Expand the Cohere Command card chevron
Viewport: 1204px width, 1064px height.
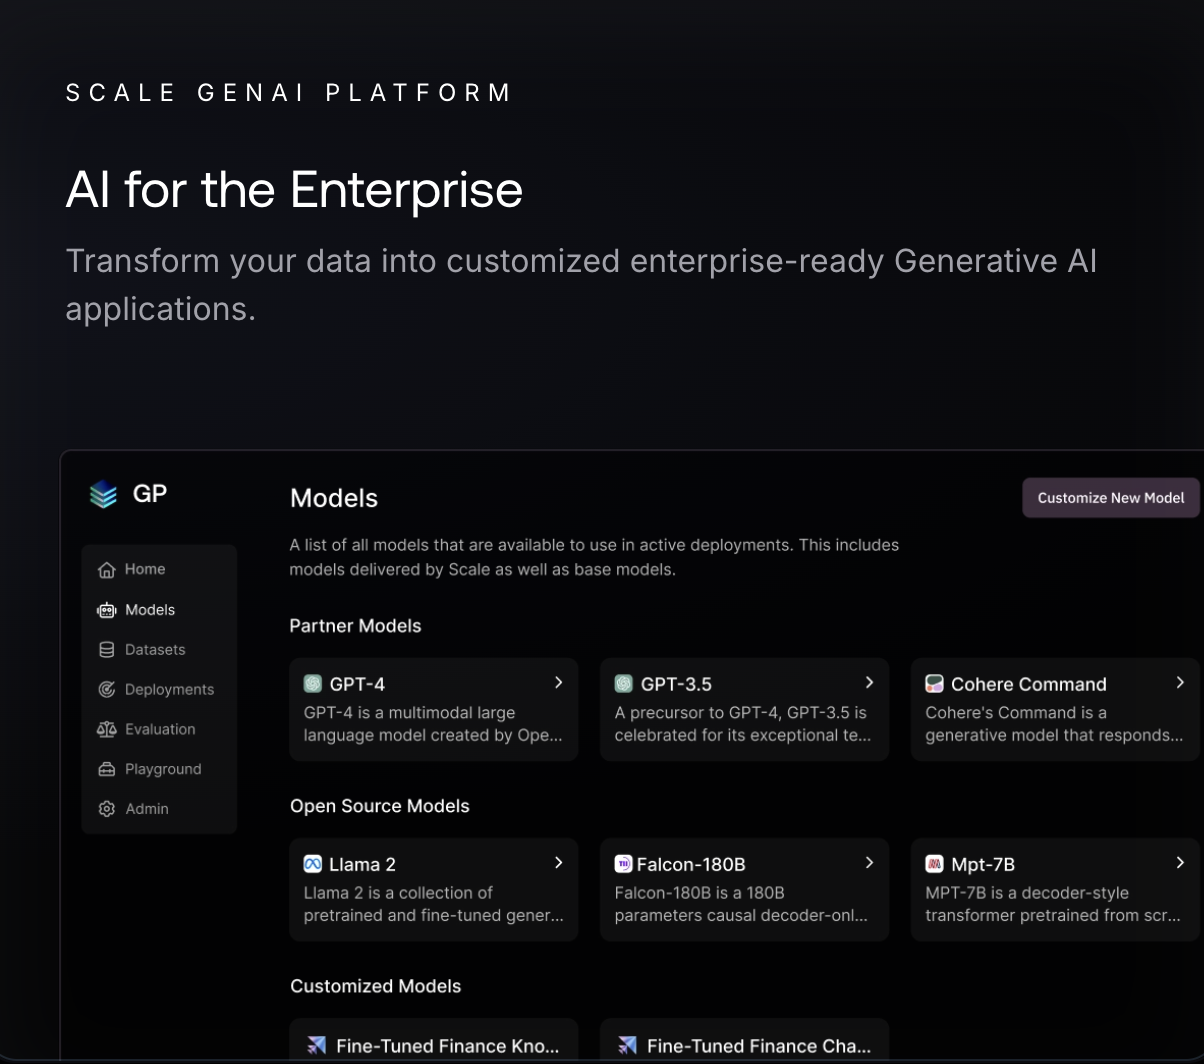(x=1180, y=683)
